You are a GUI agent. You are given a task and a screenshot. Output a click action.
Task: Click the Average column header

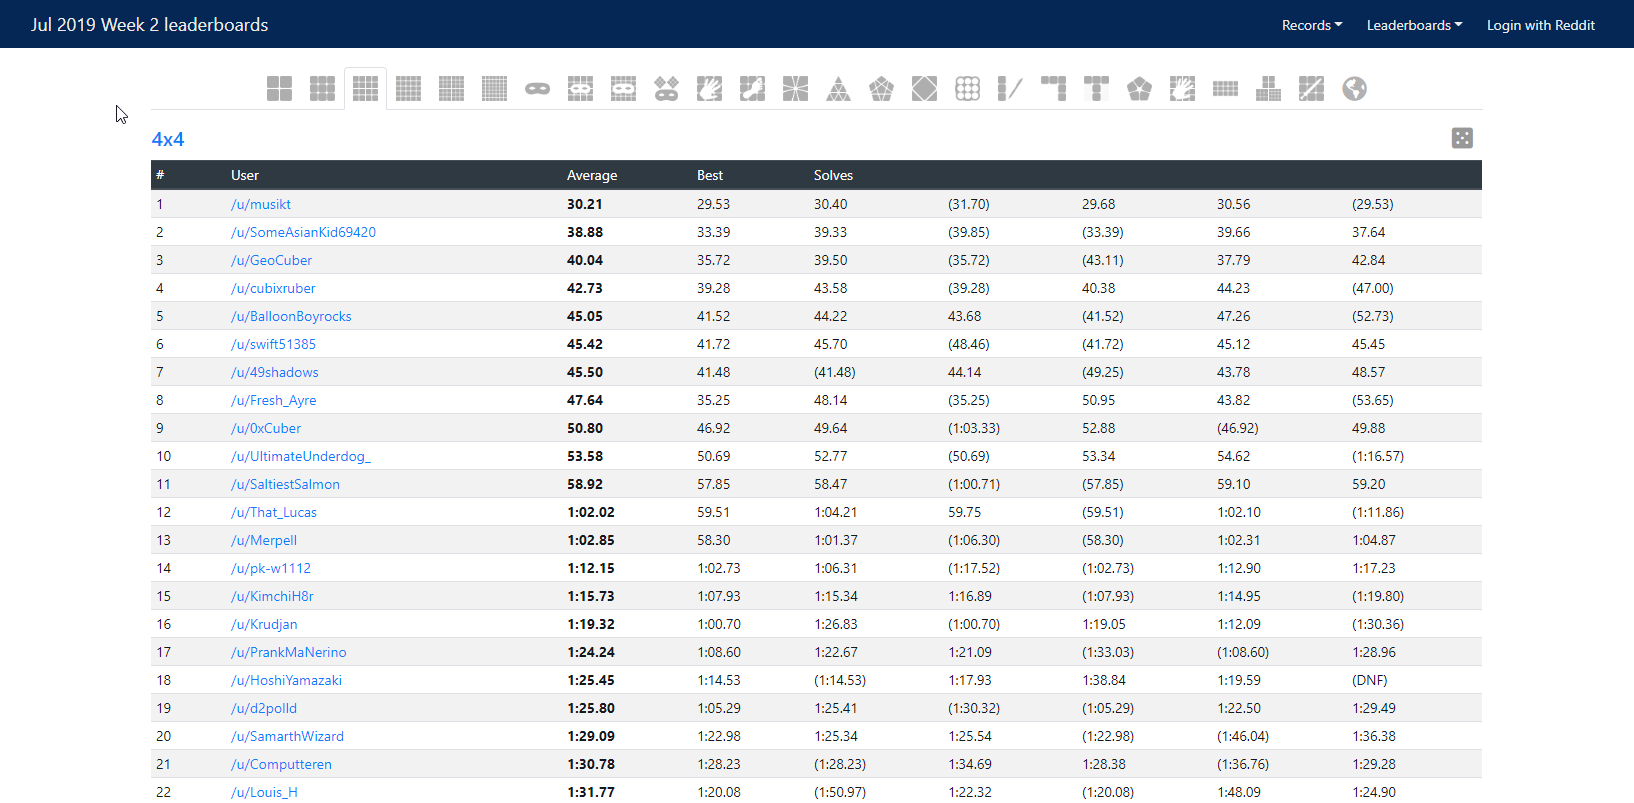(592, 175)
